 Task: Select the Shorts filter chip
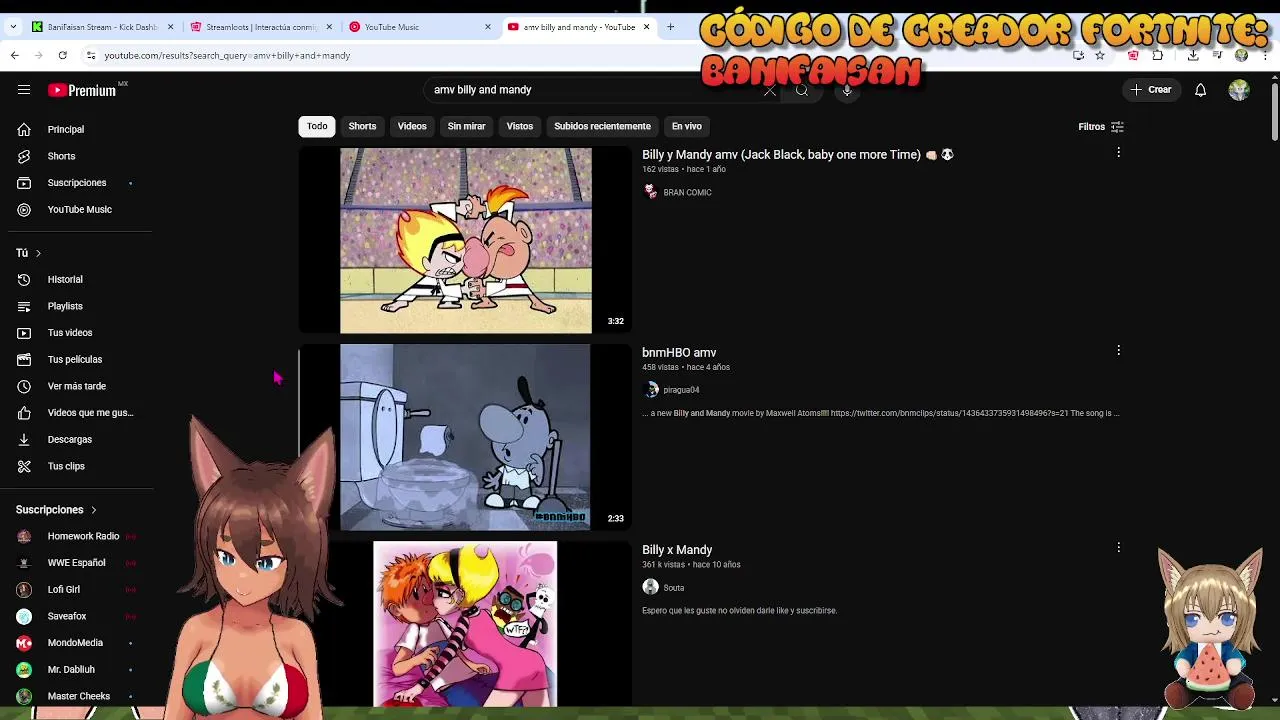tap(362, 126)
